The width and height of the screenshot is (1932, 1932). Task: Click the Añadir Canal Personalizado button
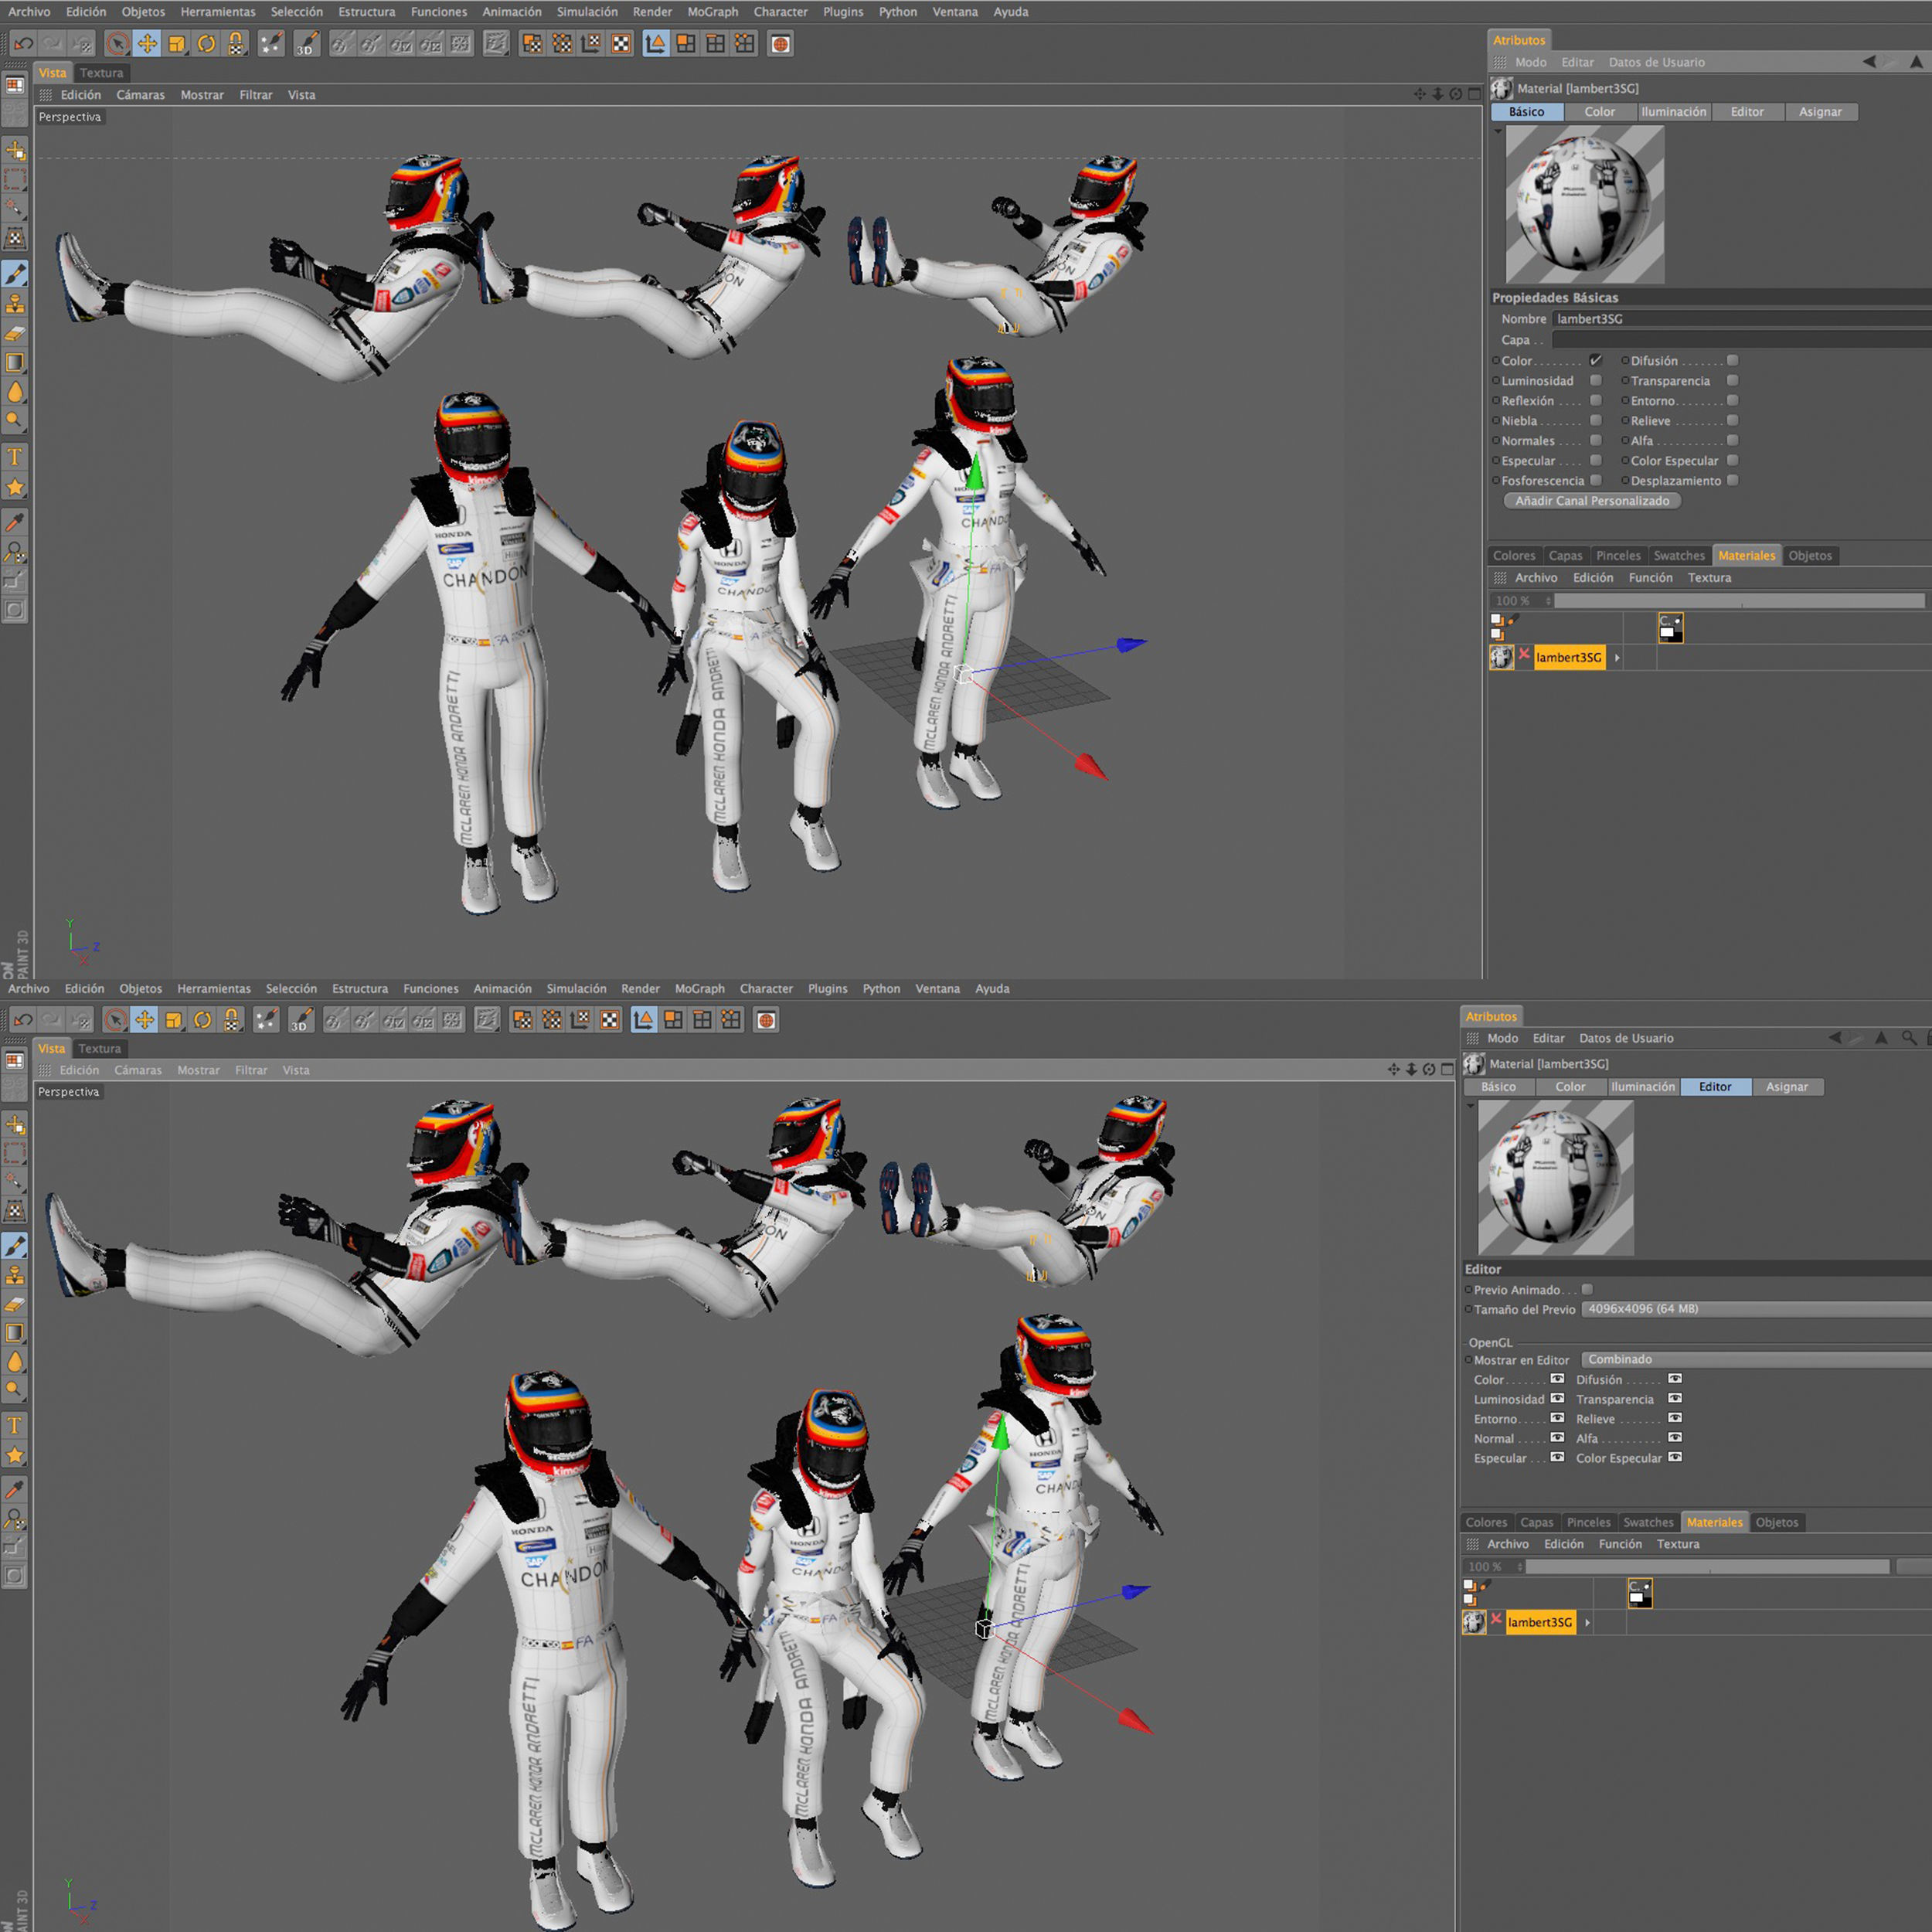1592,501
